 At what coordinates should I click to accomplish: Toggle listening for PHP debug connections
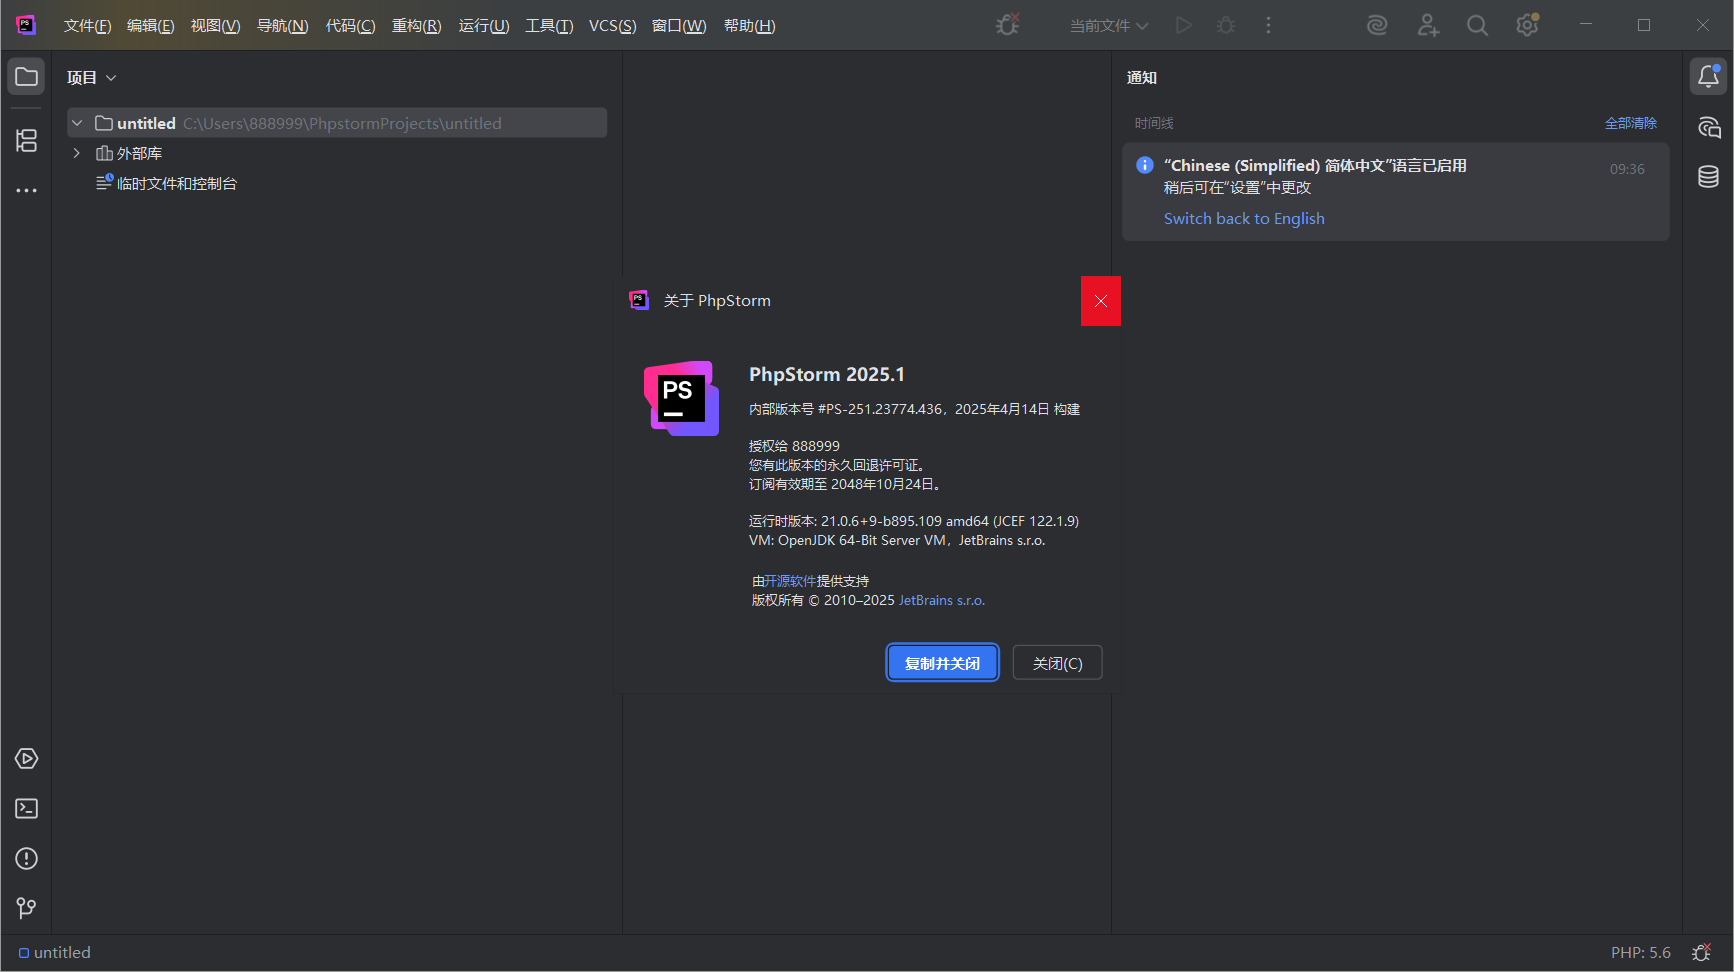(1008, 25)
